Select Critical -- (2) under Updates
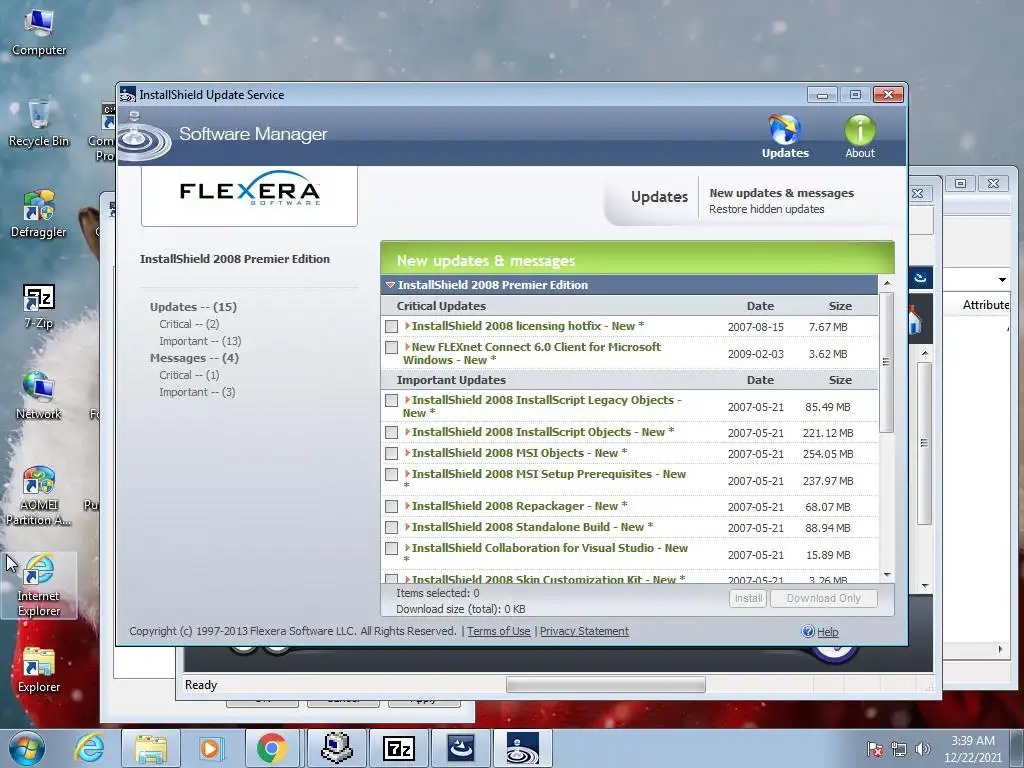The image size is (1024, 768). pos(189,324)
